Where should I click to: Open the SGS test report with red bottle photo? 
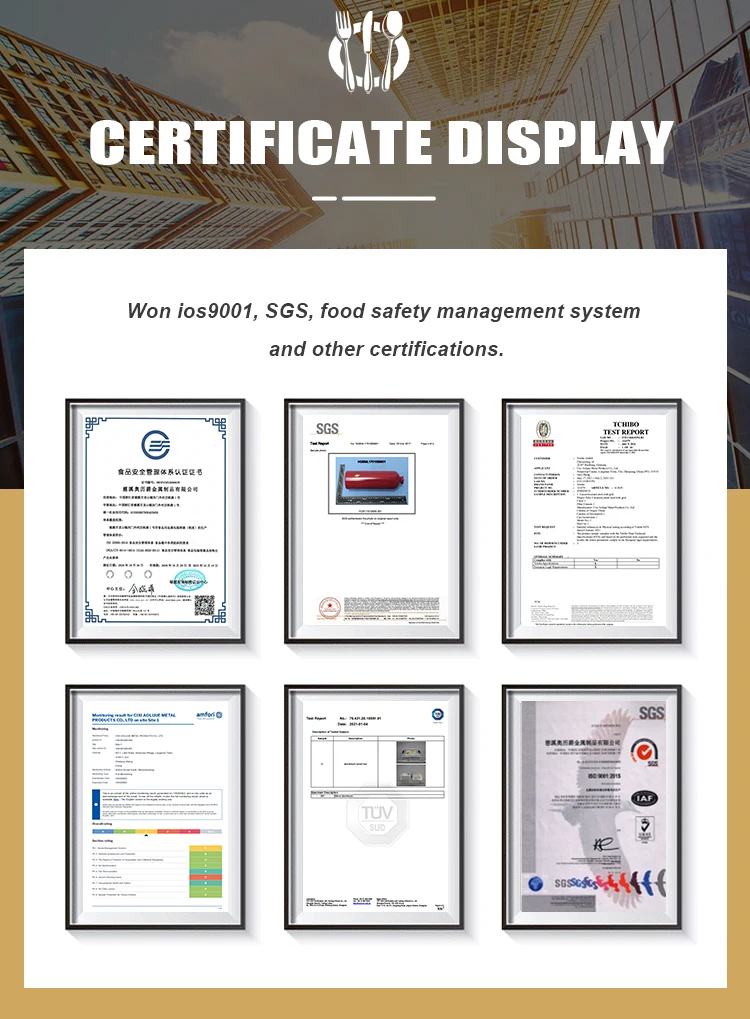point(374,521)
